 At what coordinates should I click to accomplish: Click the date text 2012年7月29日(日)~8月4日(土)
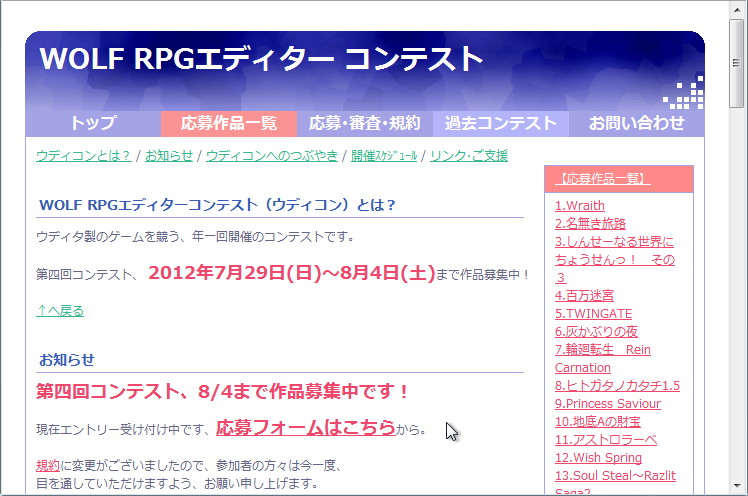tap(292, 273)
